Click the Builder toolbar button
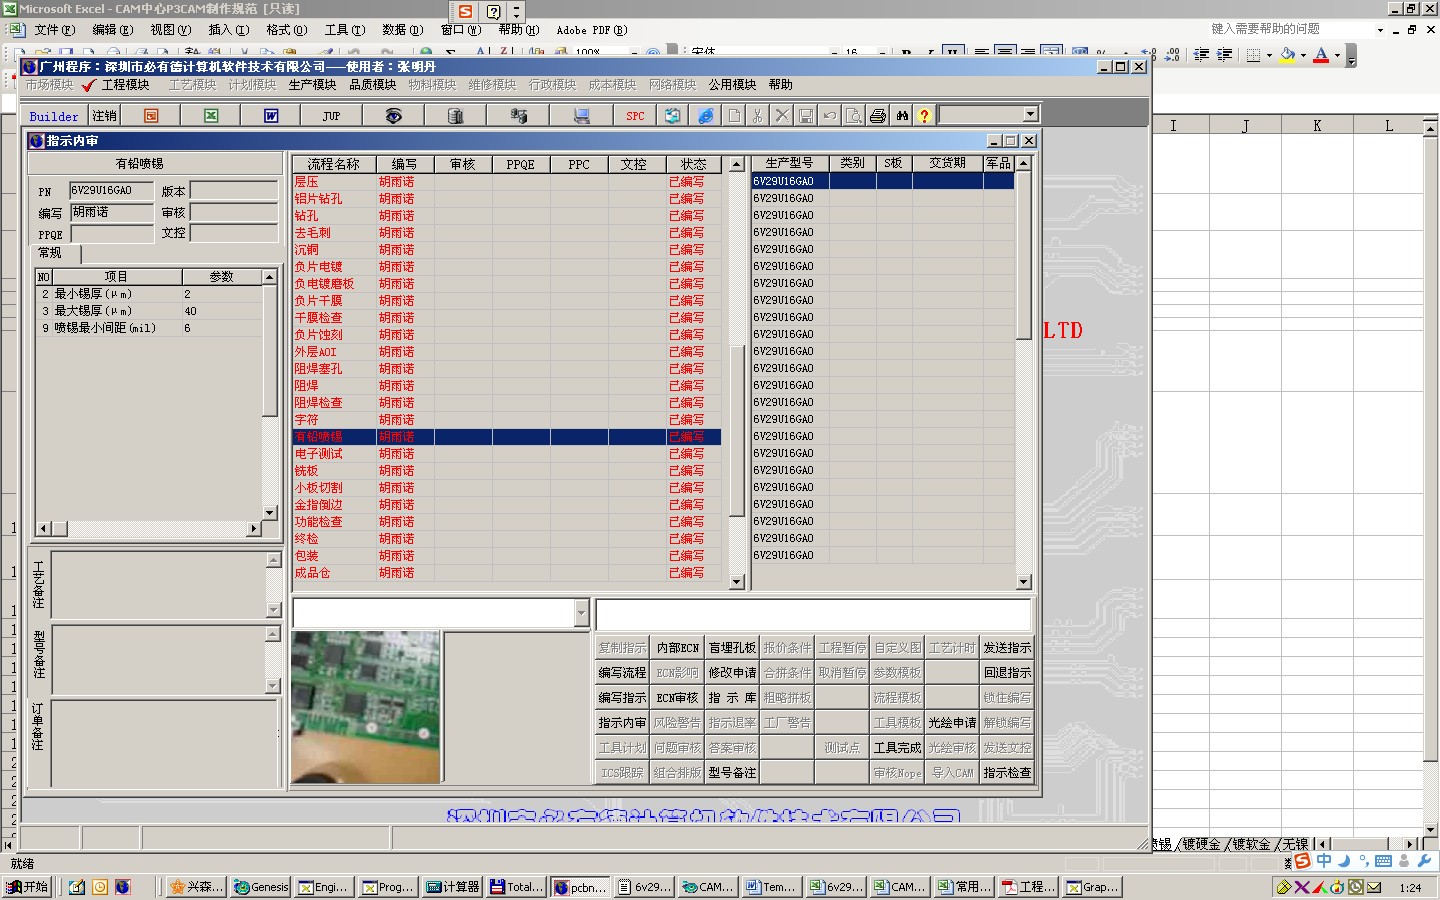 (54, 116)
